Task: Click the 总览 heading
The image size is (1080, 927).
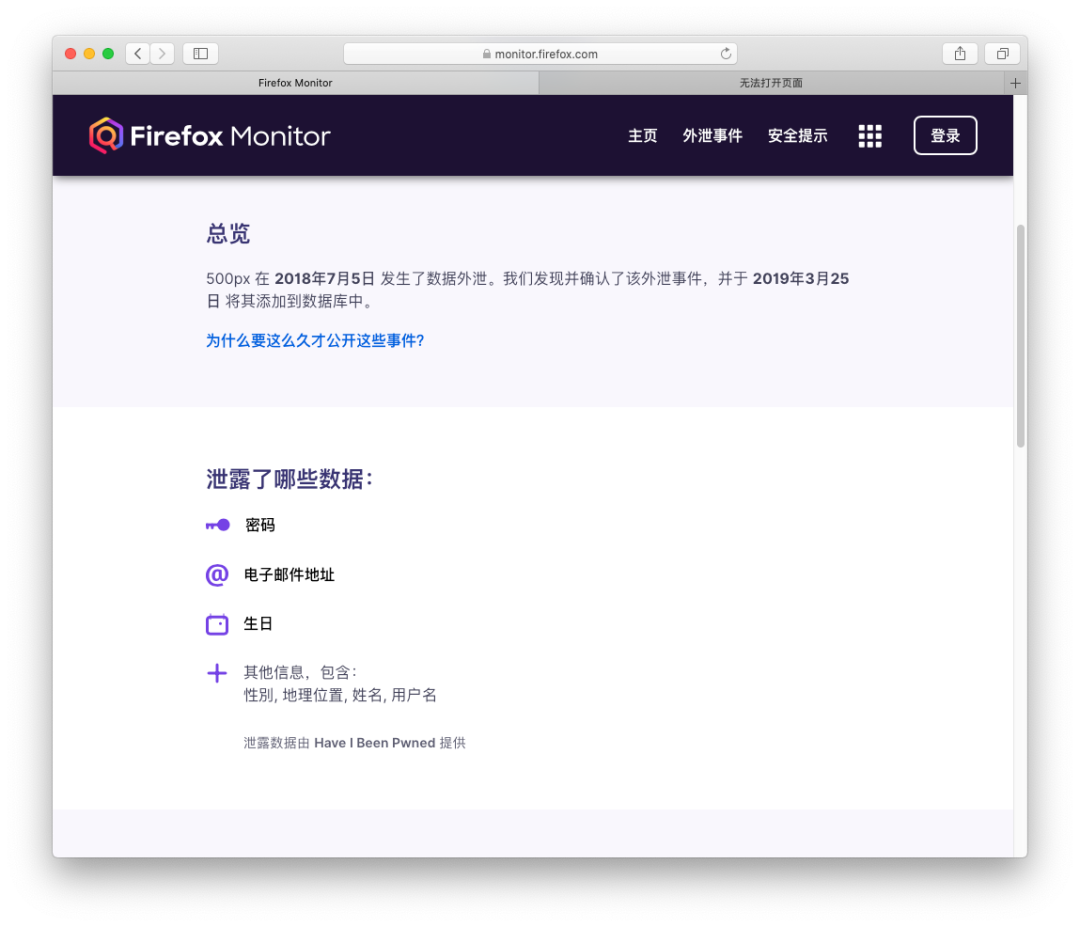Action: pos(228,234)
